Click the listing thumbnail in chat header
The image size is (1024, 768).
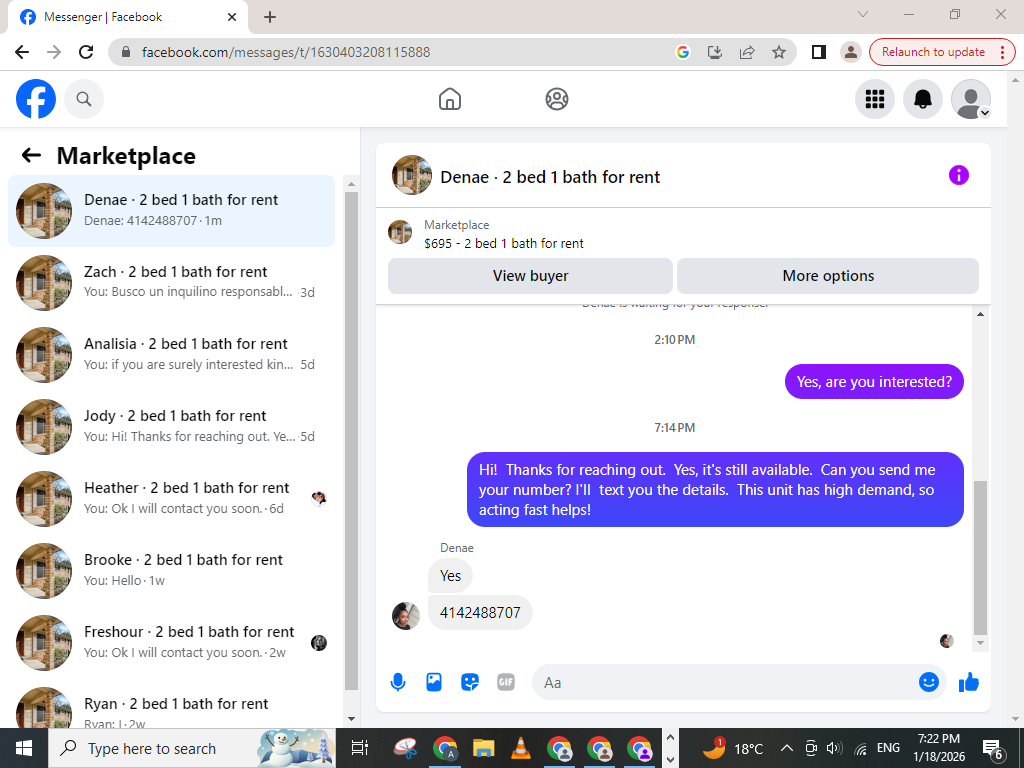point(411,175)
